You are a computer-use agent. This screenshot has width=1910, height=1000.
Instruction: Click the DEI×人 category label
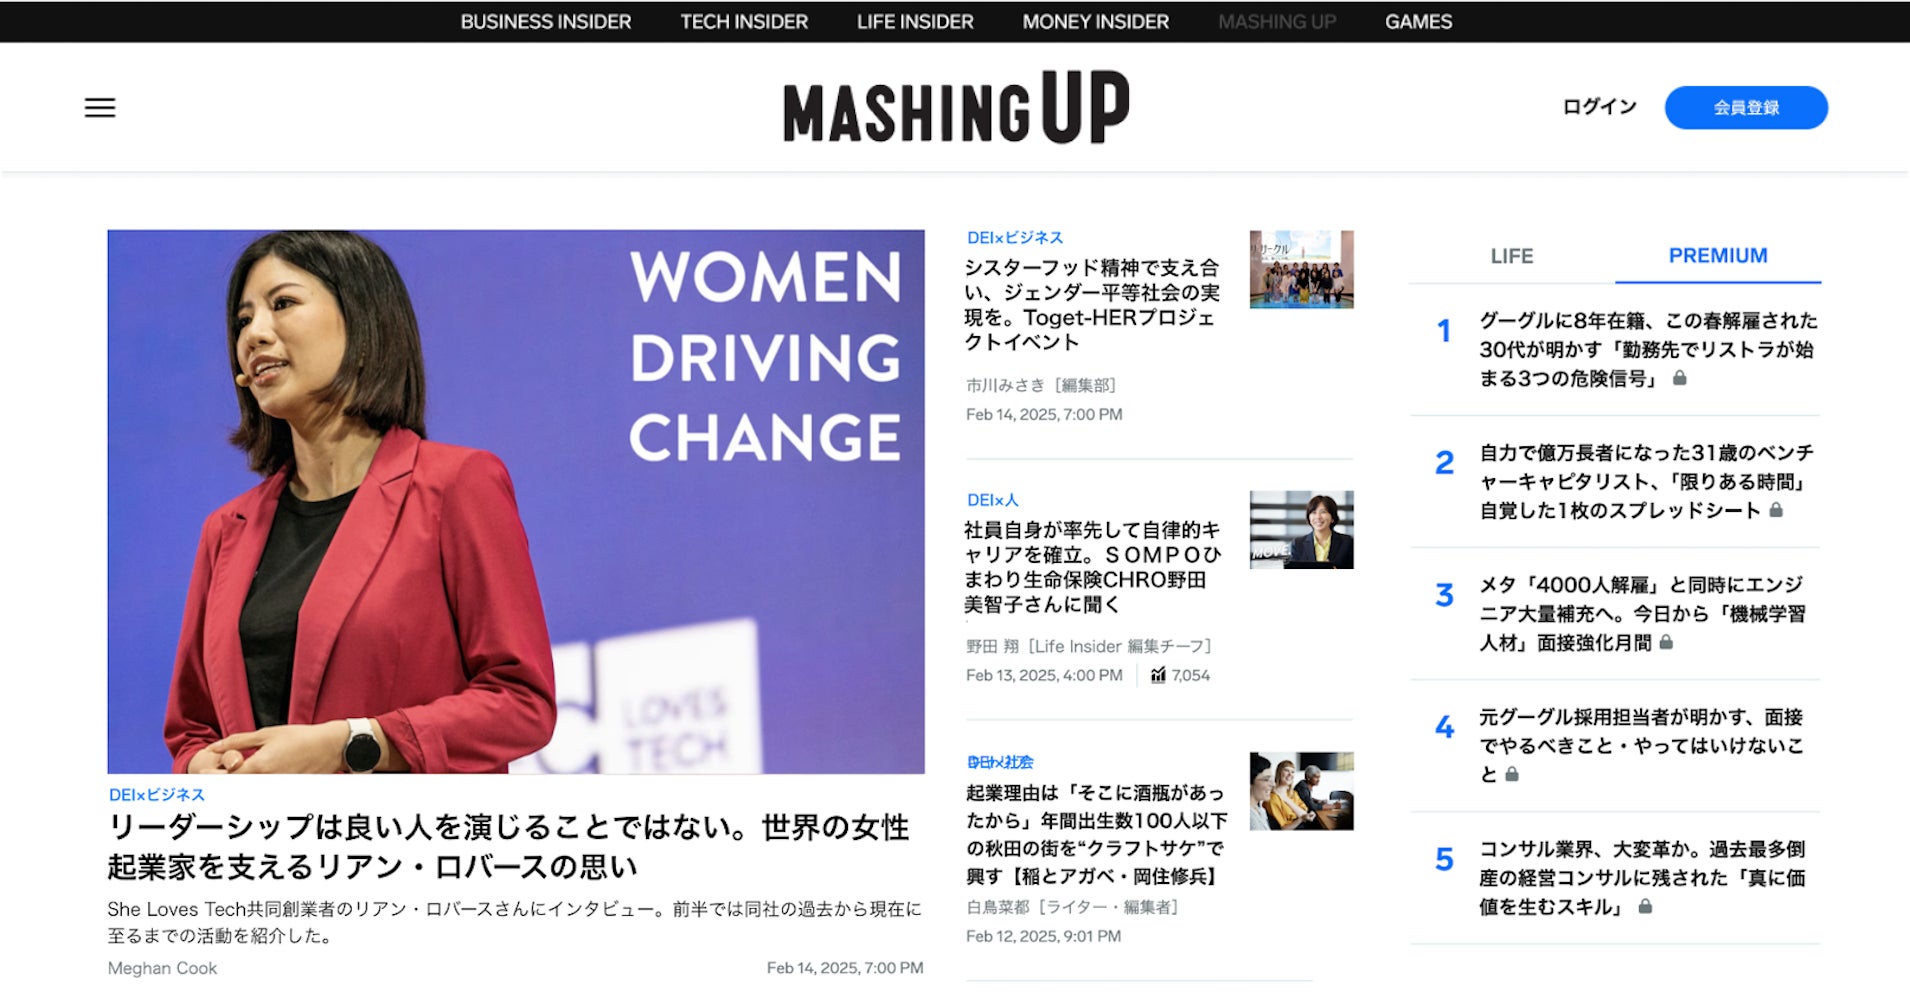(x=993, y=500)
